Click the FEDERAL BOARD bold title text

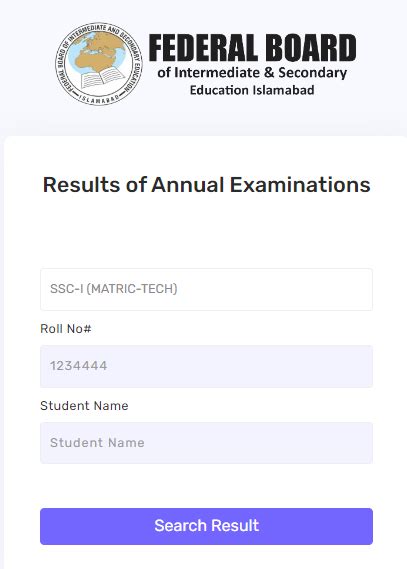[252, 48]
